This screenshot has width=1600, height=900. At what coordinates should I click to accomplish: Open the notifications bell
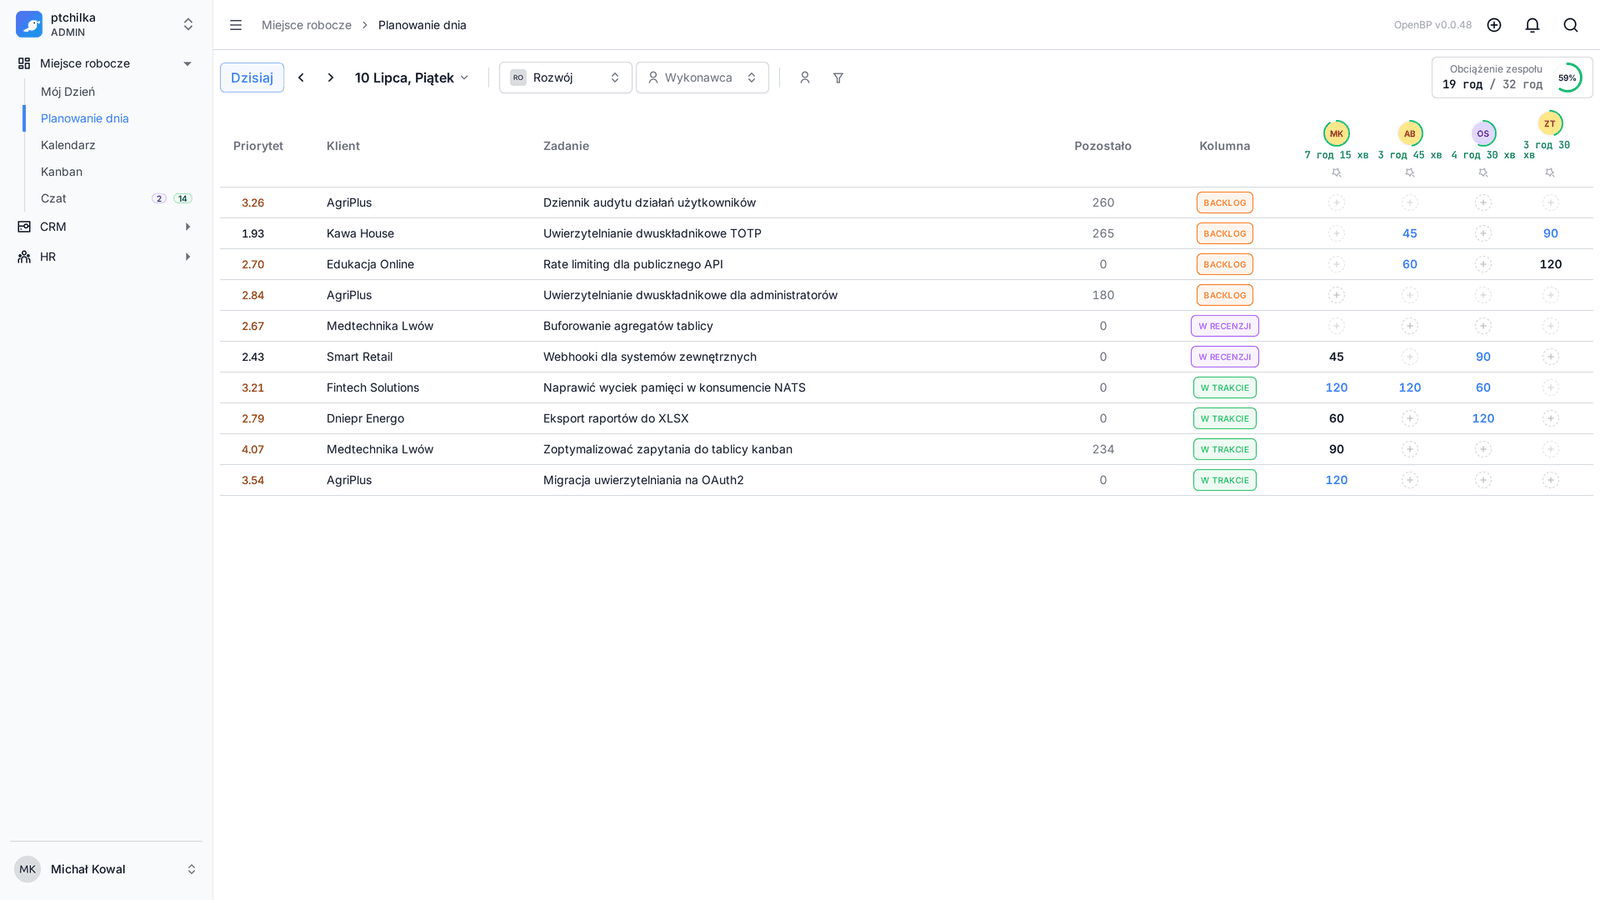click(x=1532, y=25)
